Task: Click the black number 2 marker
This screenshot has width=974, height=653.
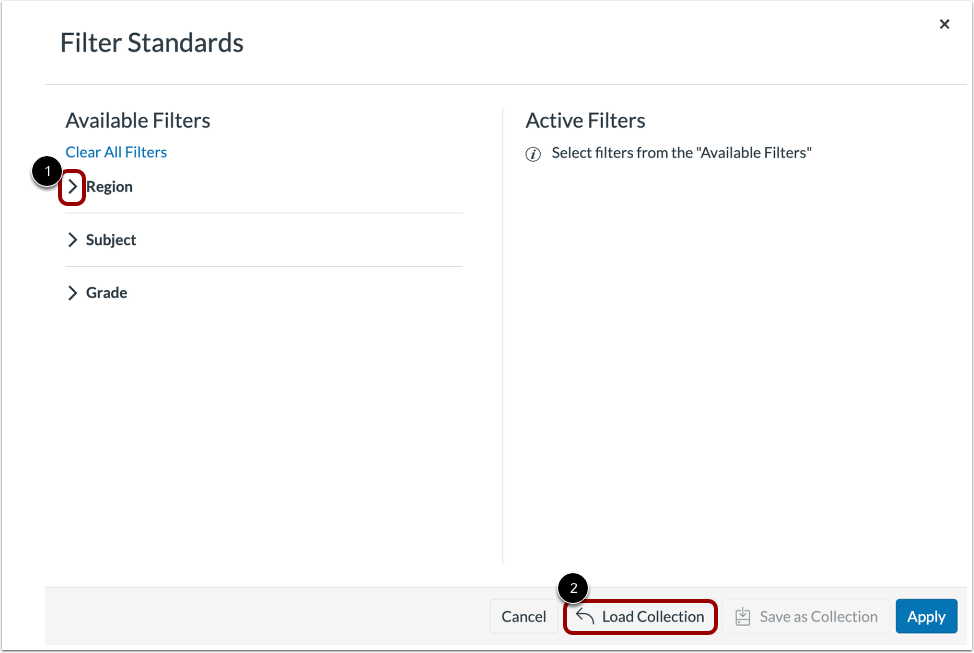Action: tap(573, 588)
